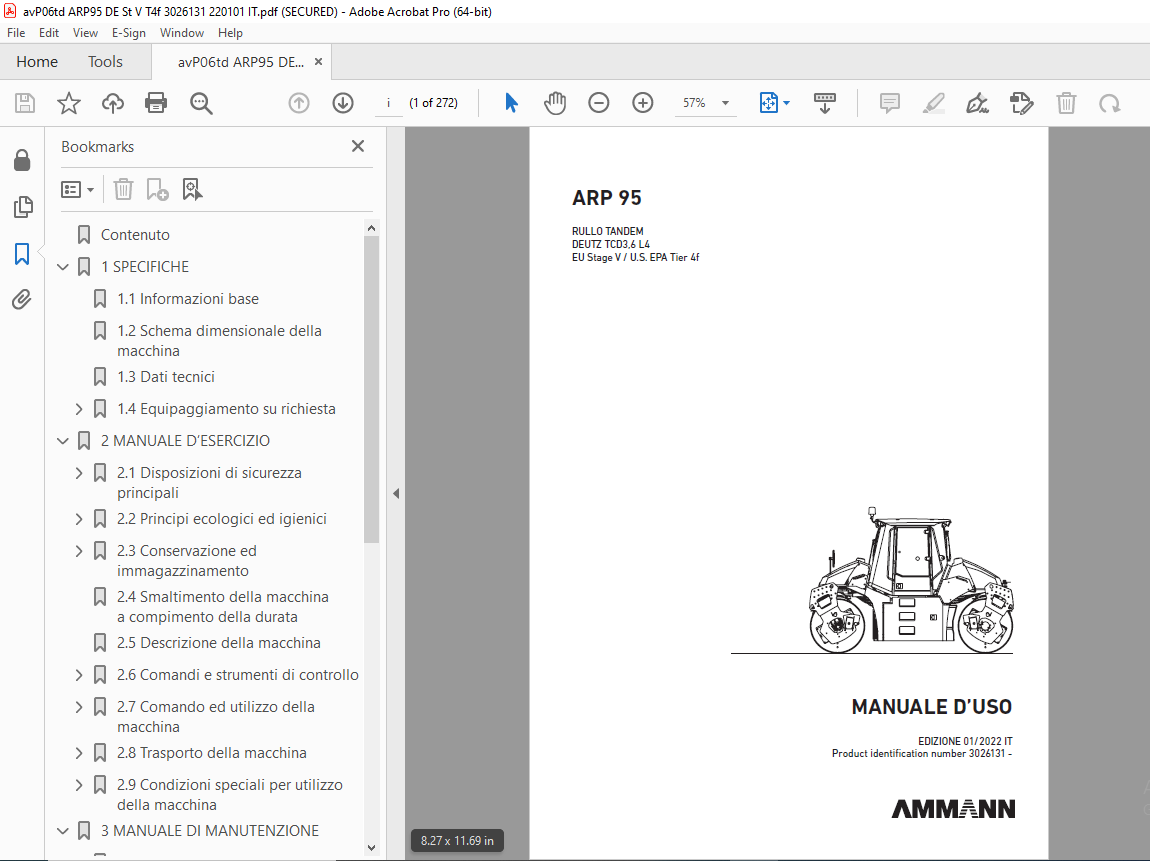Add file to starred favorites
The width and height of the screenshot is (1150, 861).
point(69,103)
